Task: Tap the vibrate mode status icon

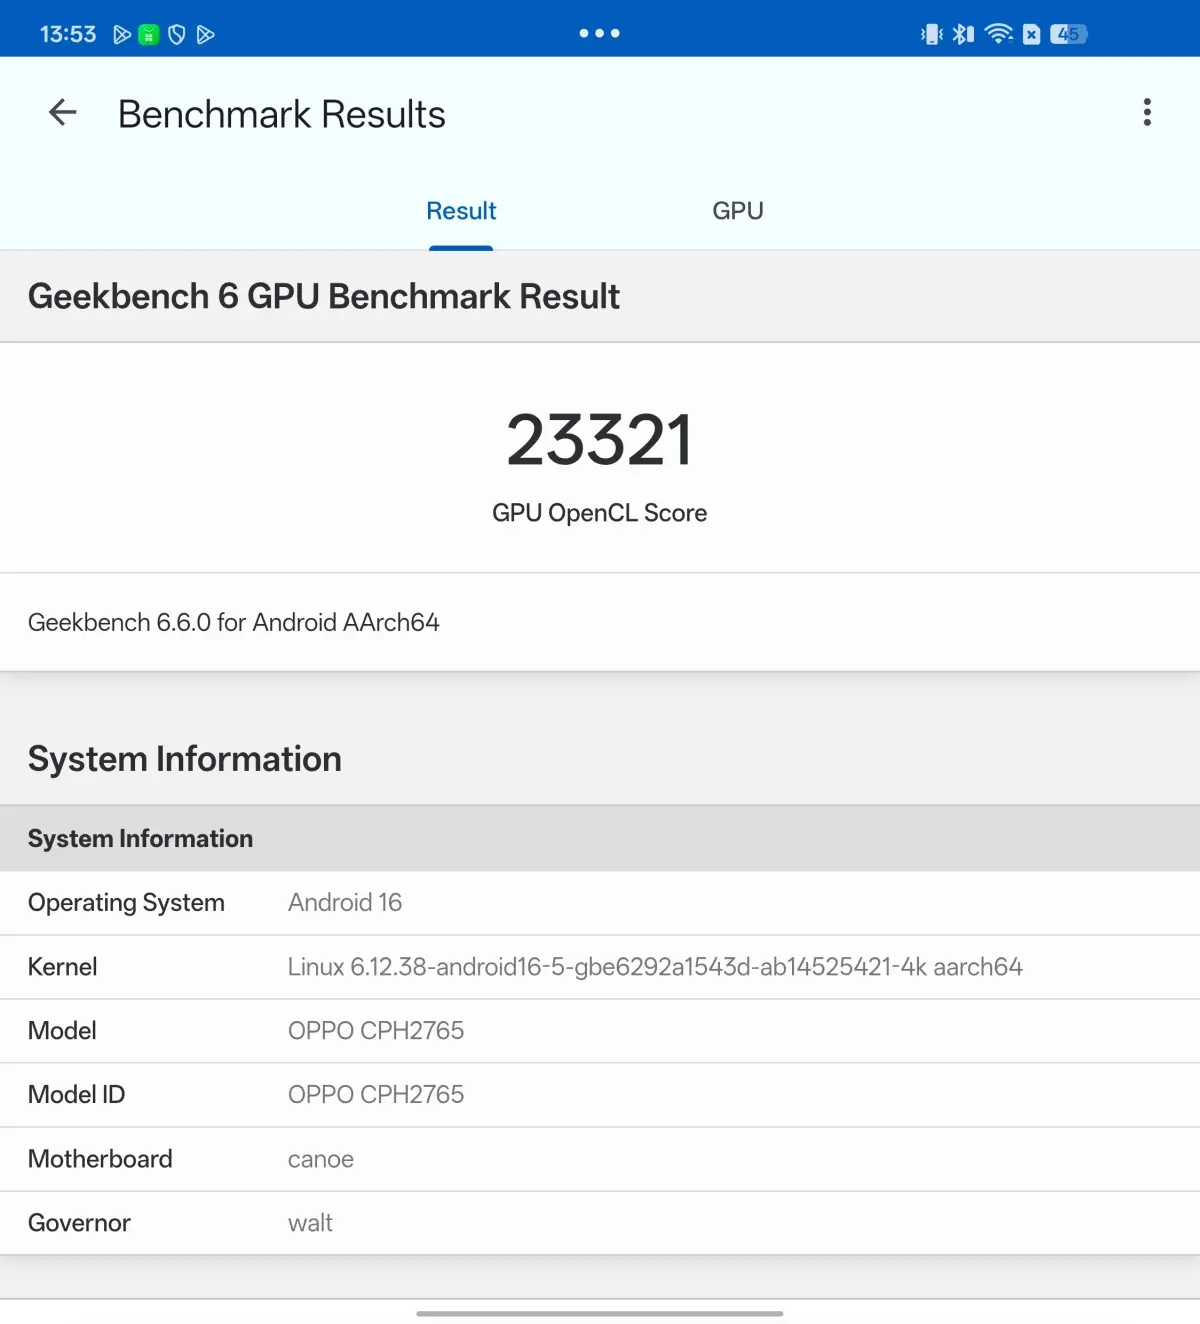Action: (x=931, y=34)
